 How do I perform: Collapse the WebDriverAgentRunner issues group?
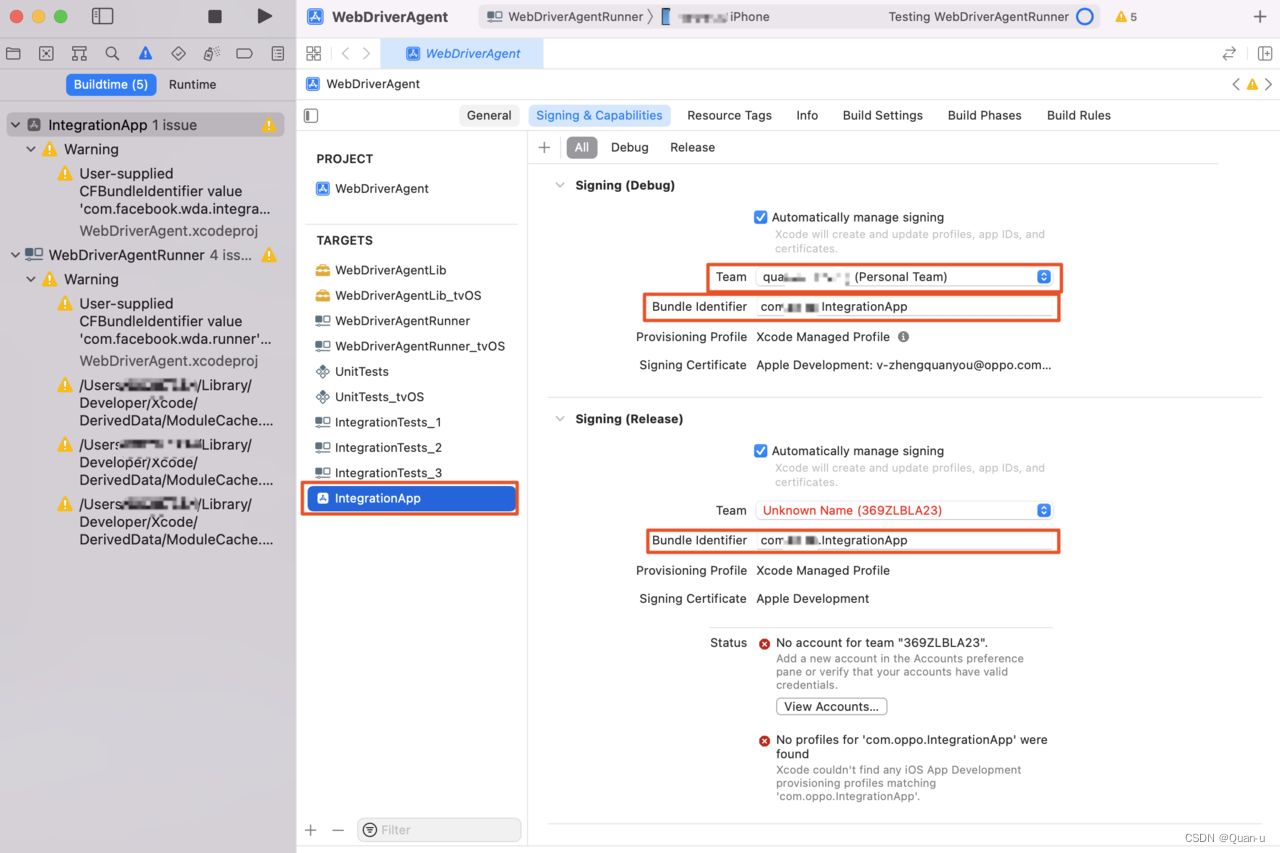coord(15,255)
